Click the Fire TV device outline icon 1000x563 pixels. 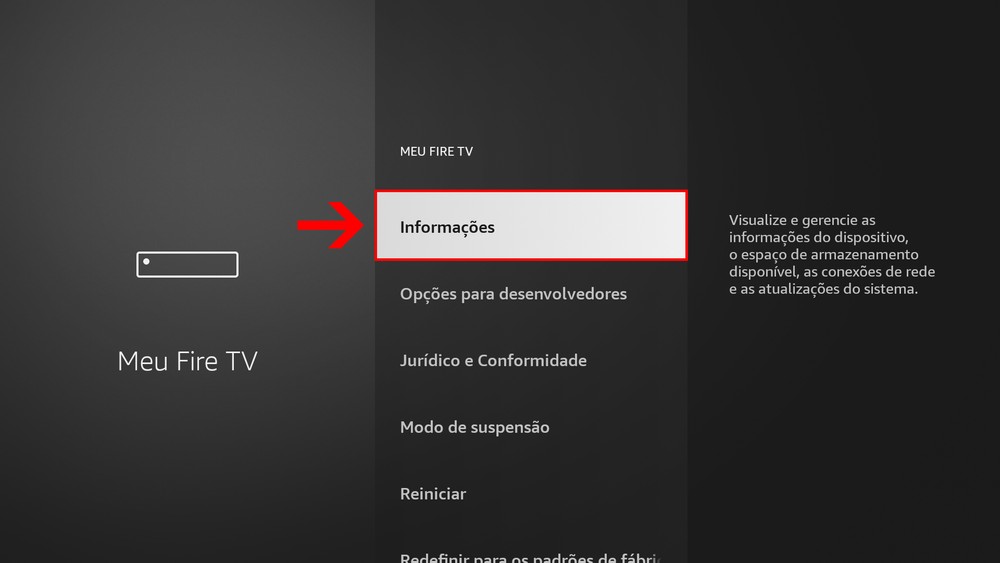188,265
